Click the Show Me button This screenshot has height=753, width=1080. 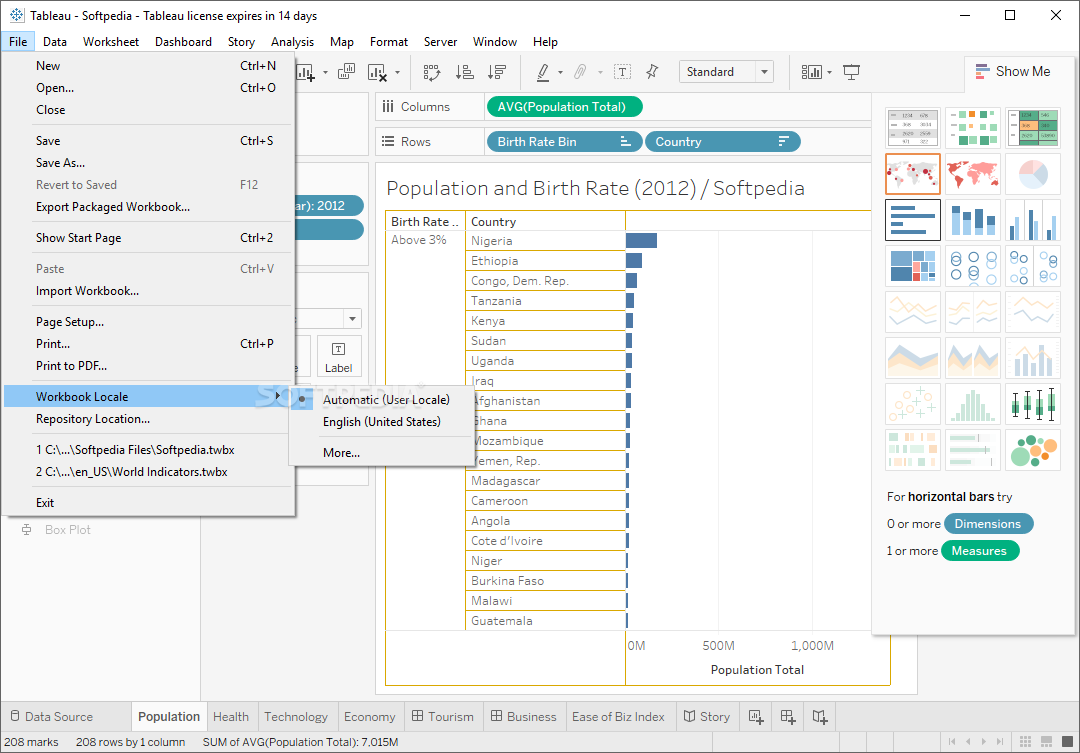click(1012, 72)
